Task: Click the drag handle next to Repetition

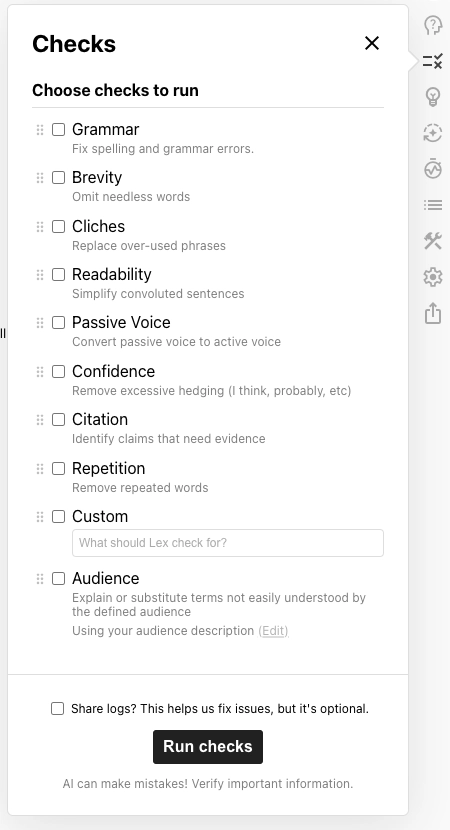Action: click(40, 468)
